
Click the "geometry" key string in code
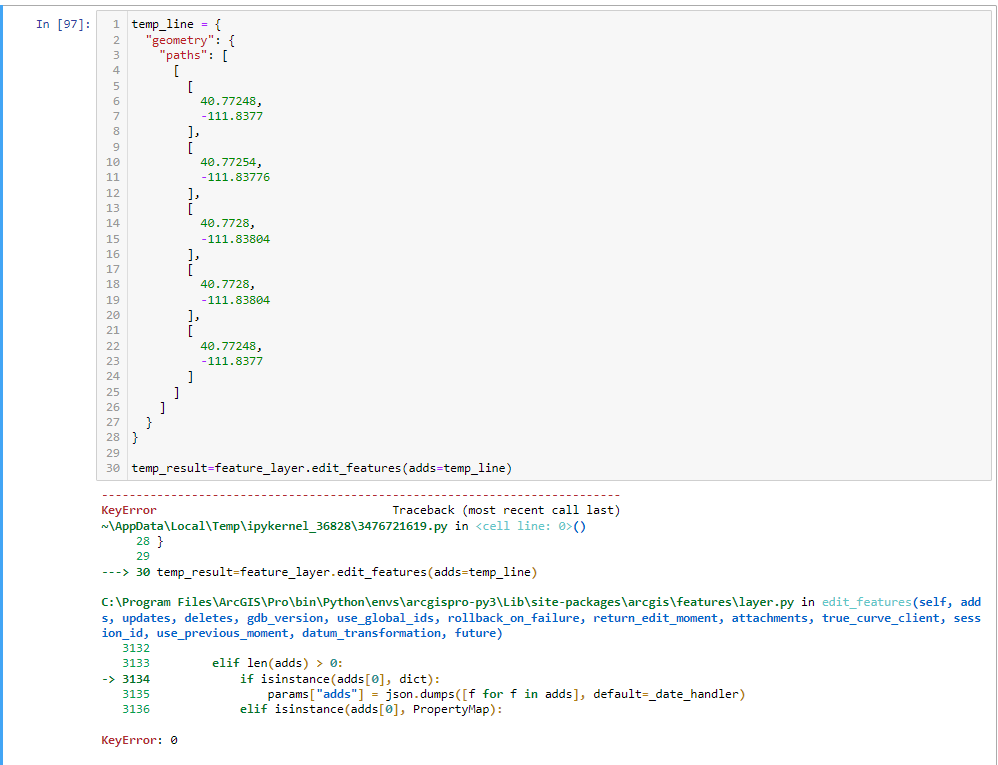(179, 39)
